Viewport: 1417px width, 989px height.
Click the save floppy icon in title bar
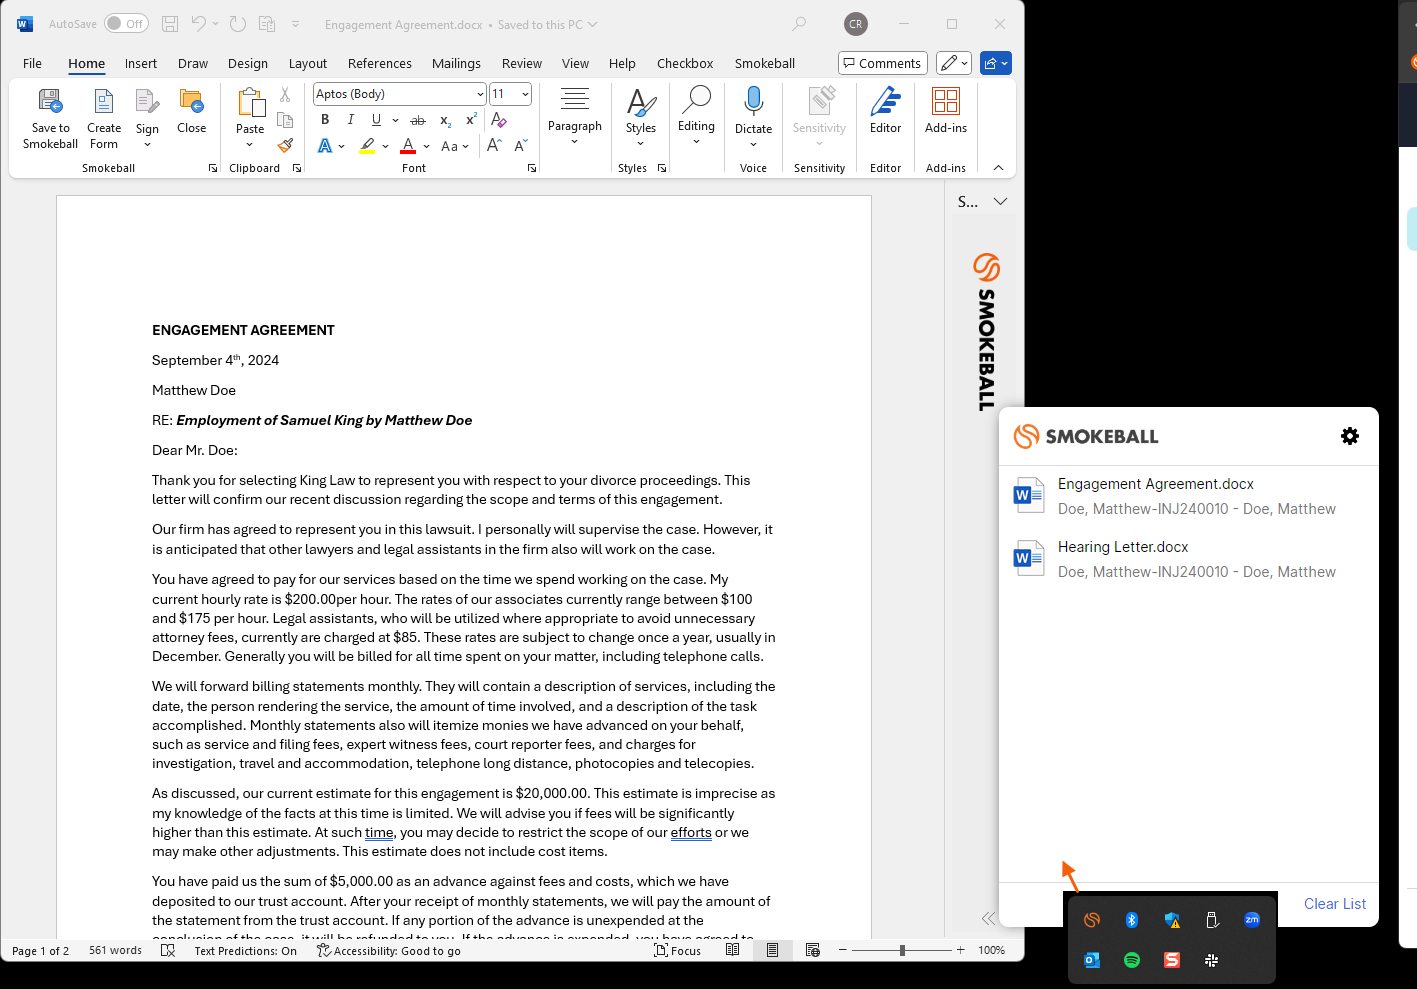click(x=170, y=24)
